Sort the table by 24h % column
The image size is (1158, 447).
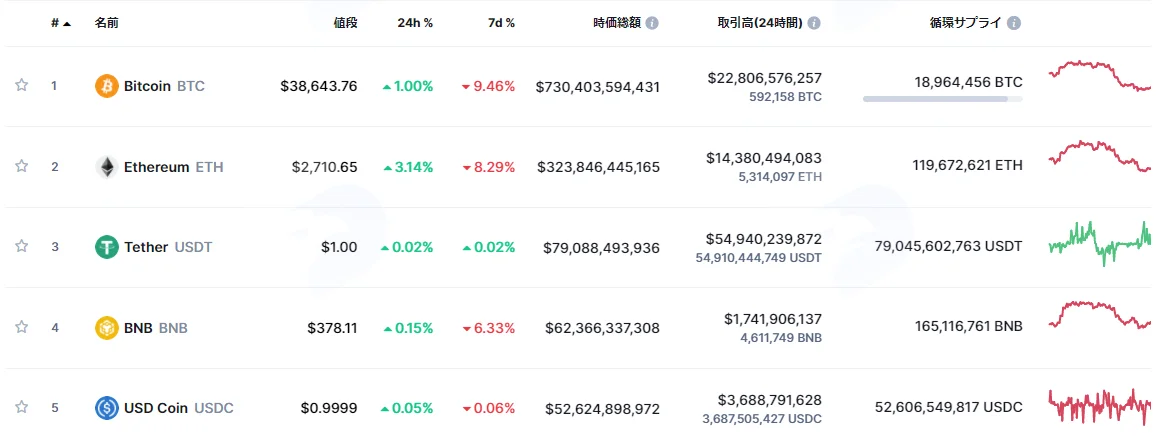click(415, 23)
